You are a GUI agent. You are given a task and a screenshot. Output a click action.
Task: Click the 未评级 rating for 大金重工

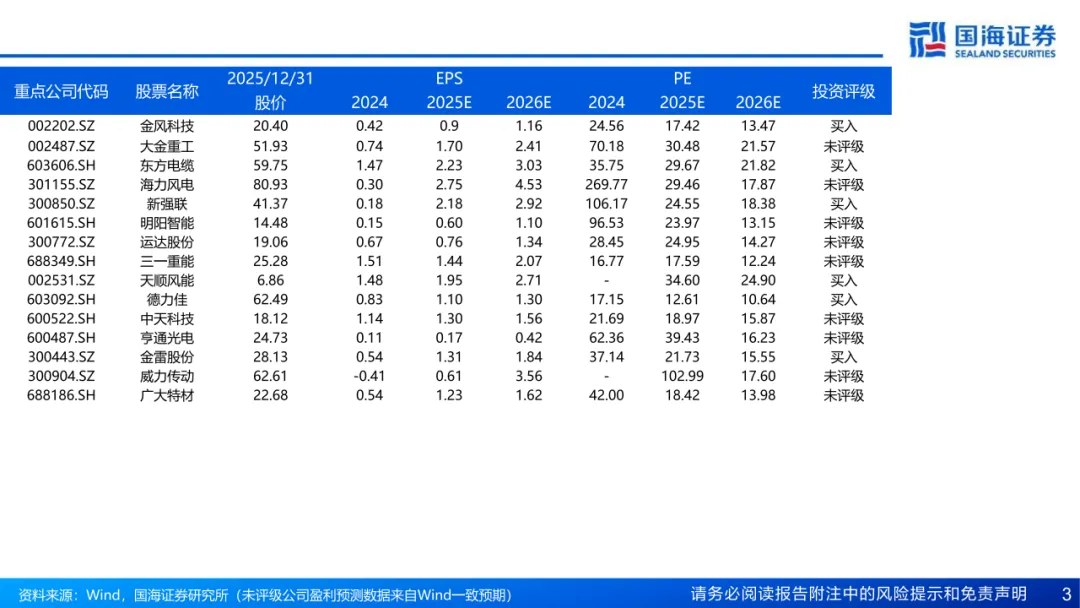pos(843,146)
